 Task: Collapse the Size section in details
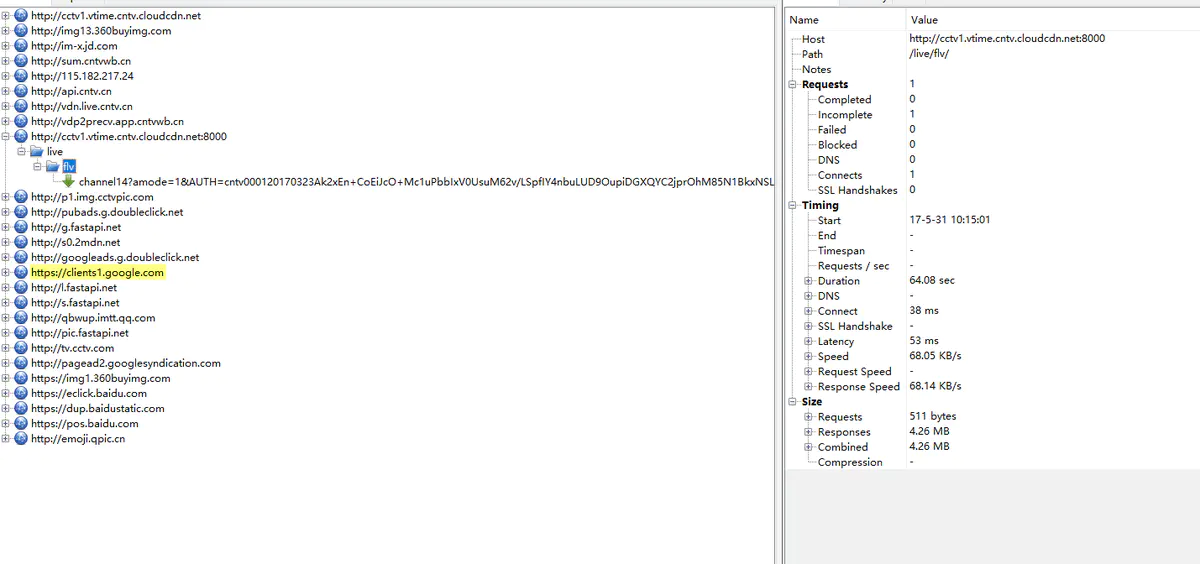click(794, 402)
